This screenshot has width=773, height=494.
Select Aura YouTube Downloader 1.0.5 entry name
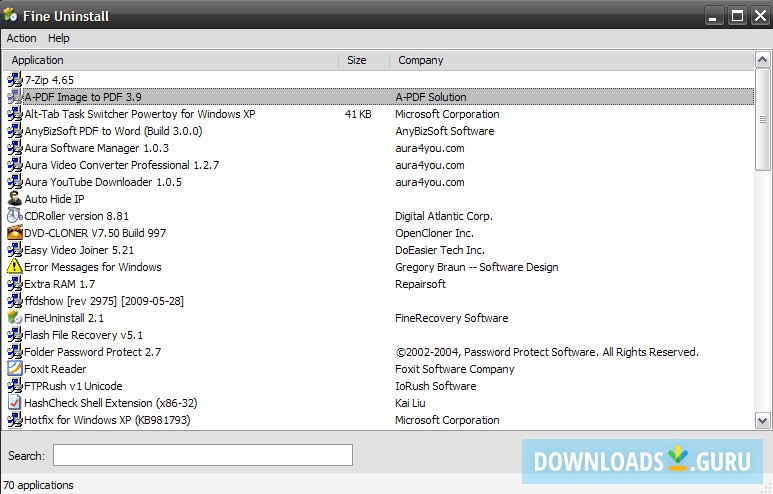point(103,182)
